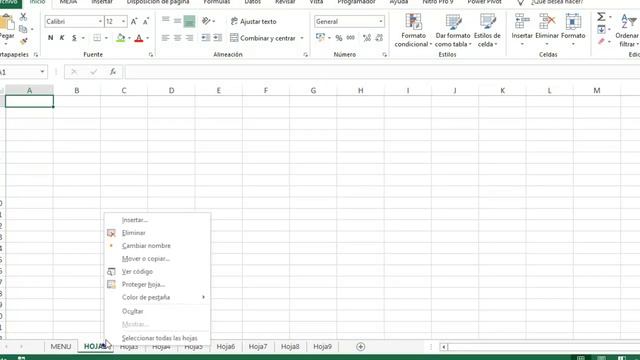
Task: Decrease indent icon
Action: pyautogui.click(x=206, y=38)
